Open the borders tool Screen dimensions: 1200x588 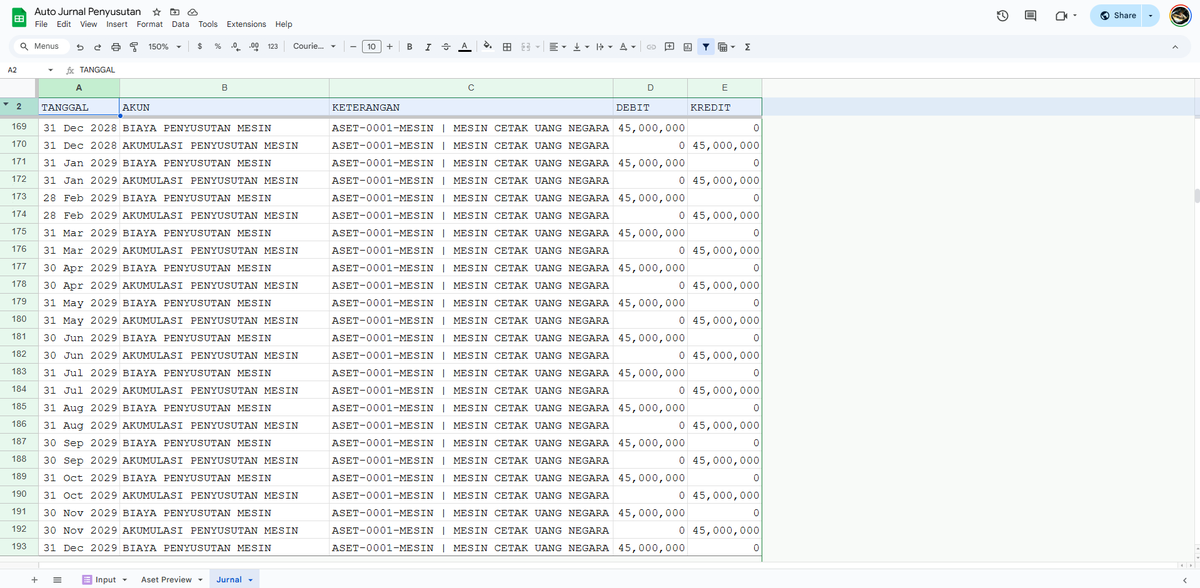507,46
